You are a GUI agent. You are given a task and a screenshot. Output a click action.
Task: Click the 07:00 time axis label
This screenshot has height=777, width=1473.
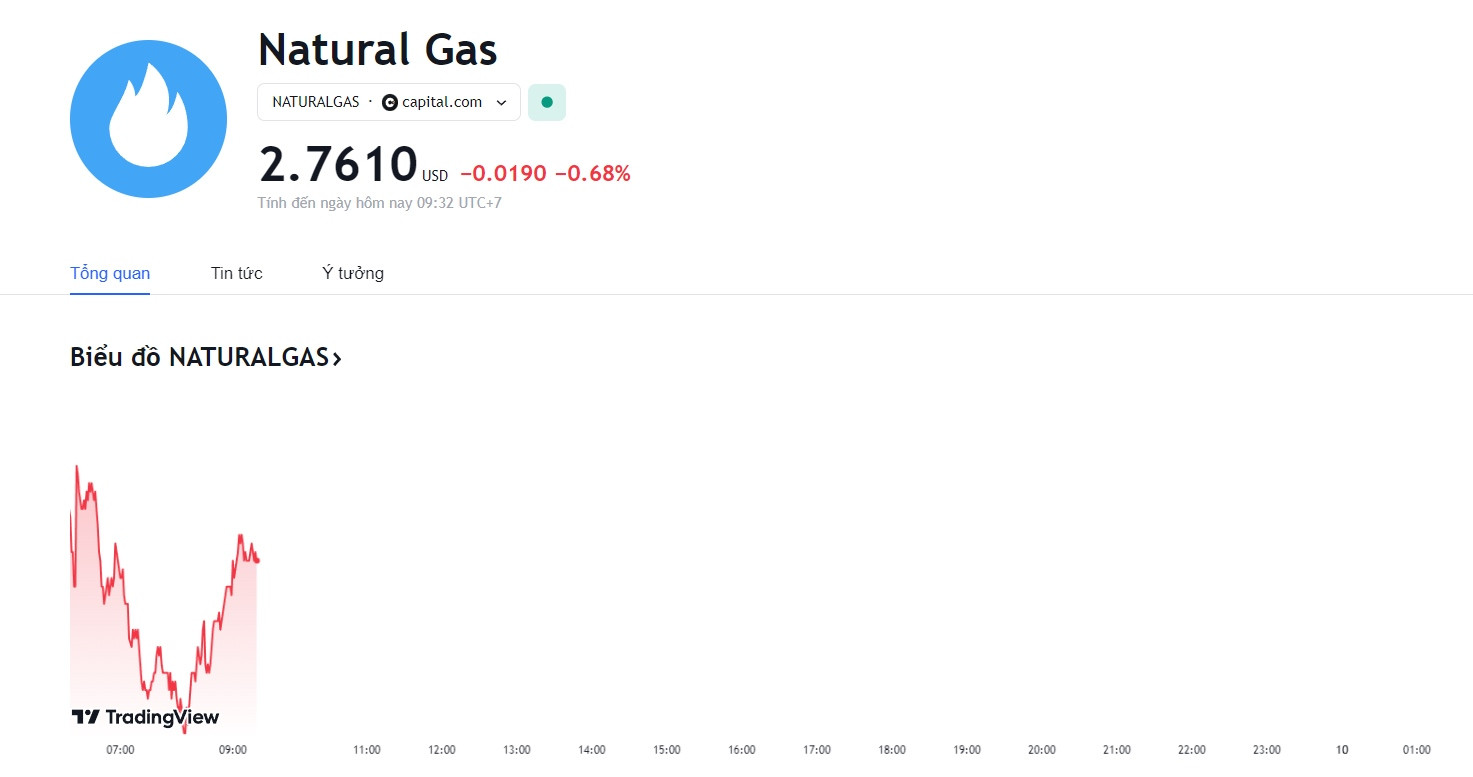click(x=120, y=750)
